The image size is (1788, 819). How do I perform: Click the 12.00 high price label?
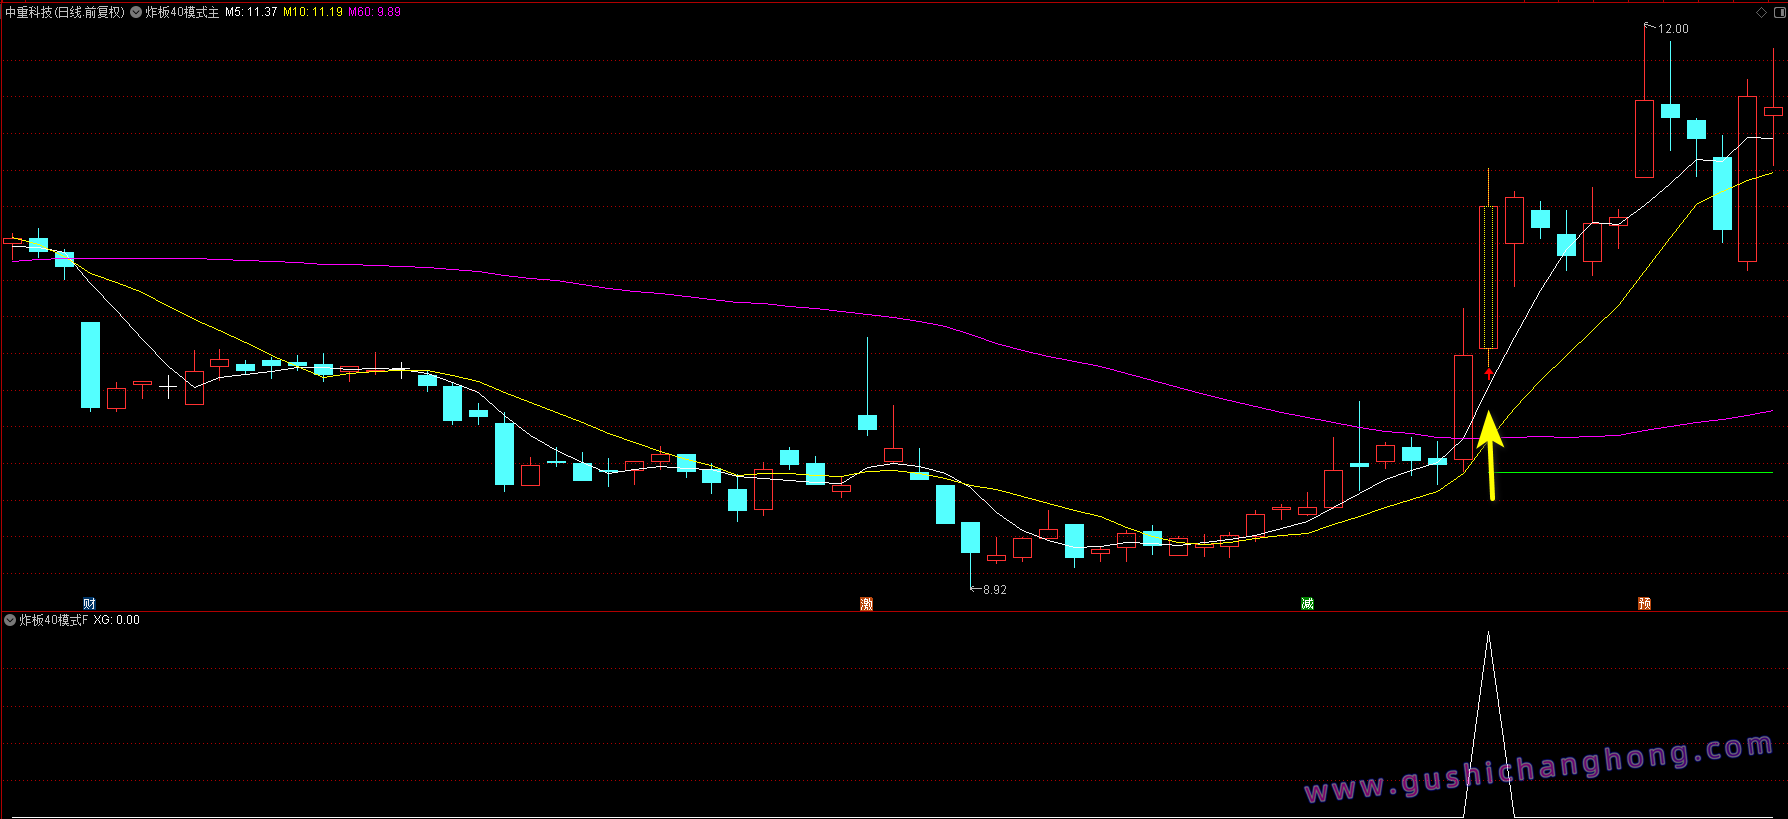point(1673,28)
